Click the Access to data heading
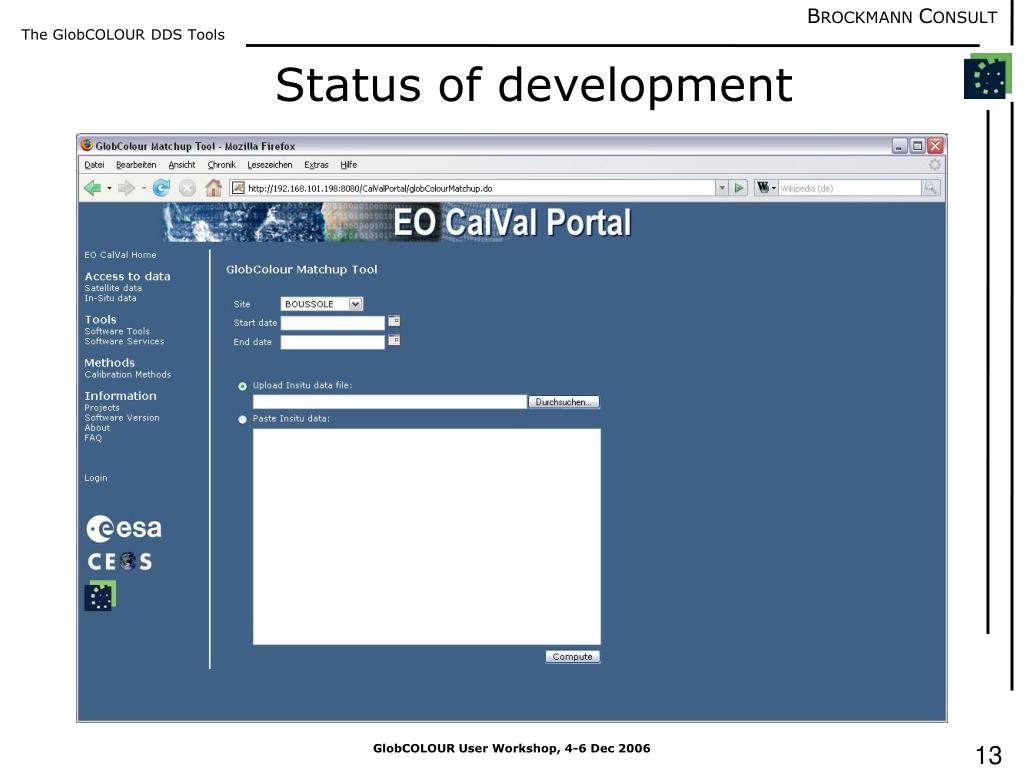1024x768 pixels. point(127,276)
